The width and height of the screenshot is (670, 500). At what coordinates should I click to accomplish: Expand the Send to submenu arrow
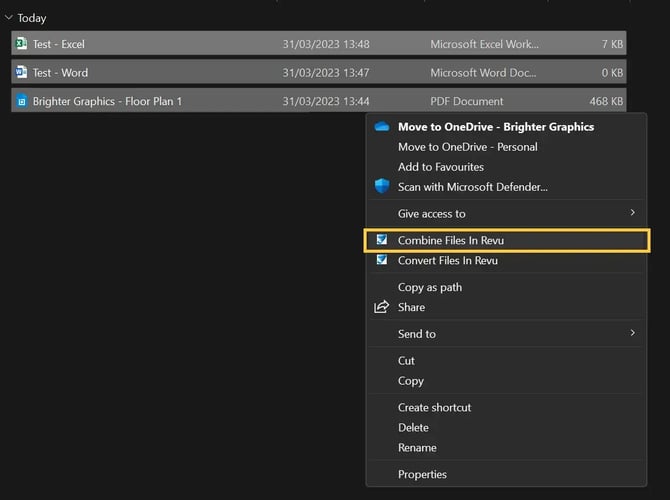[x=632, y=333]
